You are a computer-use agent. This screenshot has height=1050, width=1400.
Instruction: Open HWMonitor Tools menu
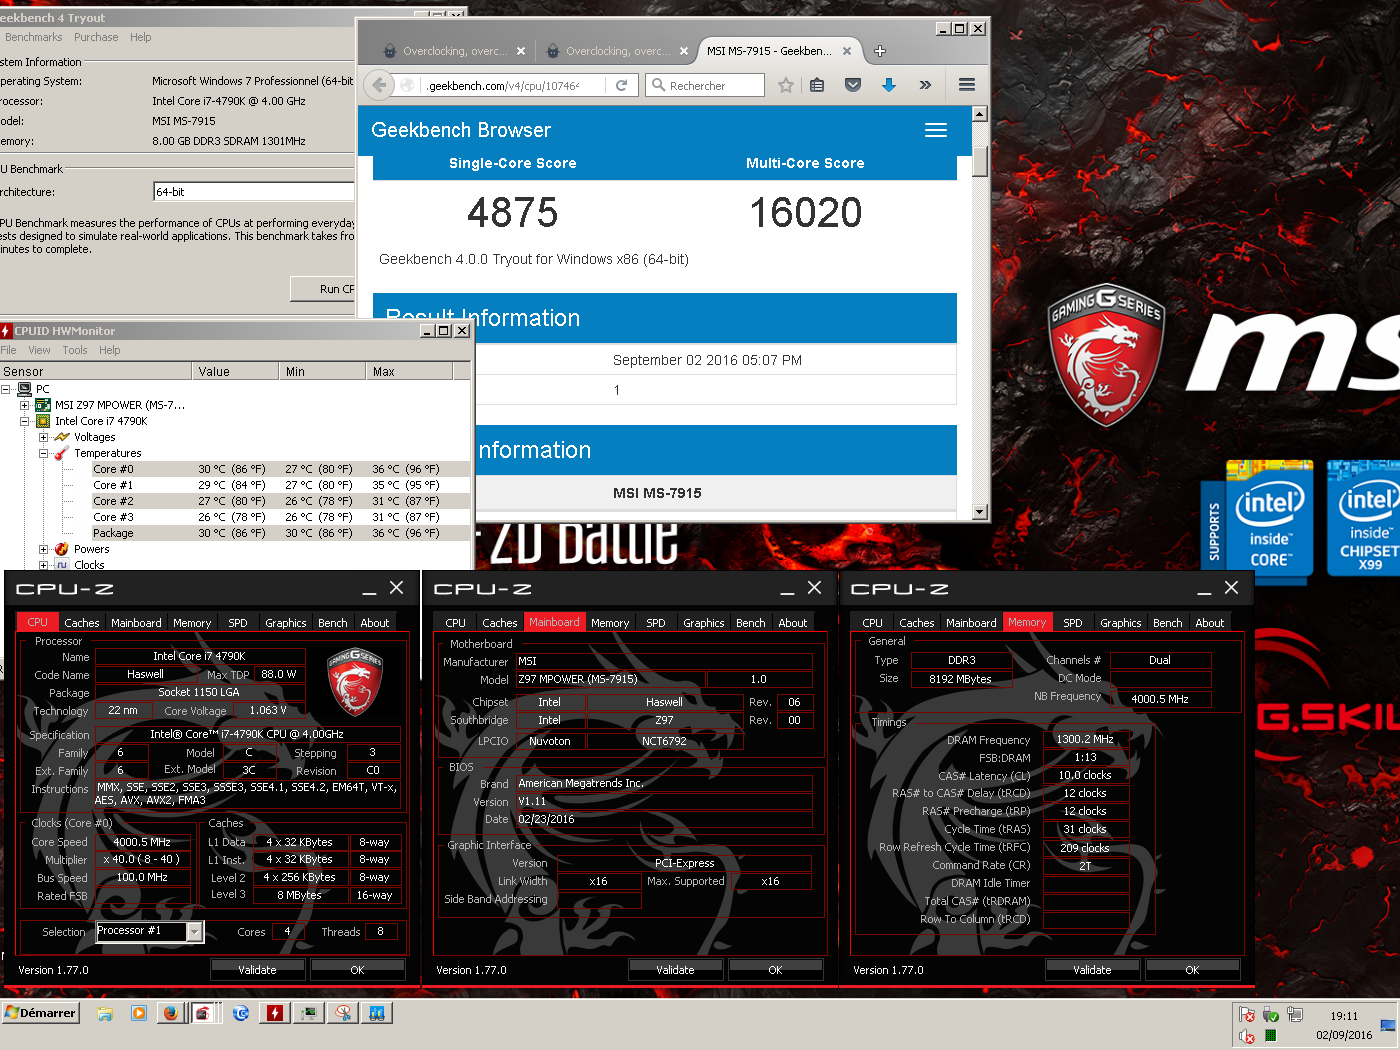(x=75, y=350)
